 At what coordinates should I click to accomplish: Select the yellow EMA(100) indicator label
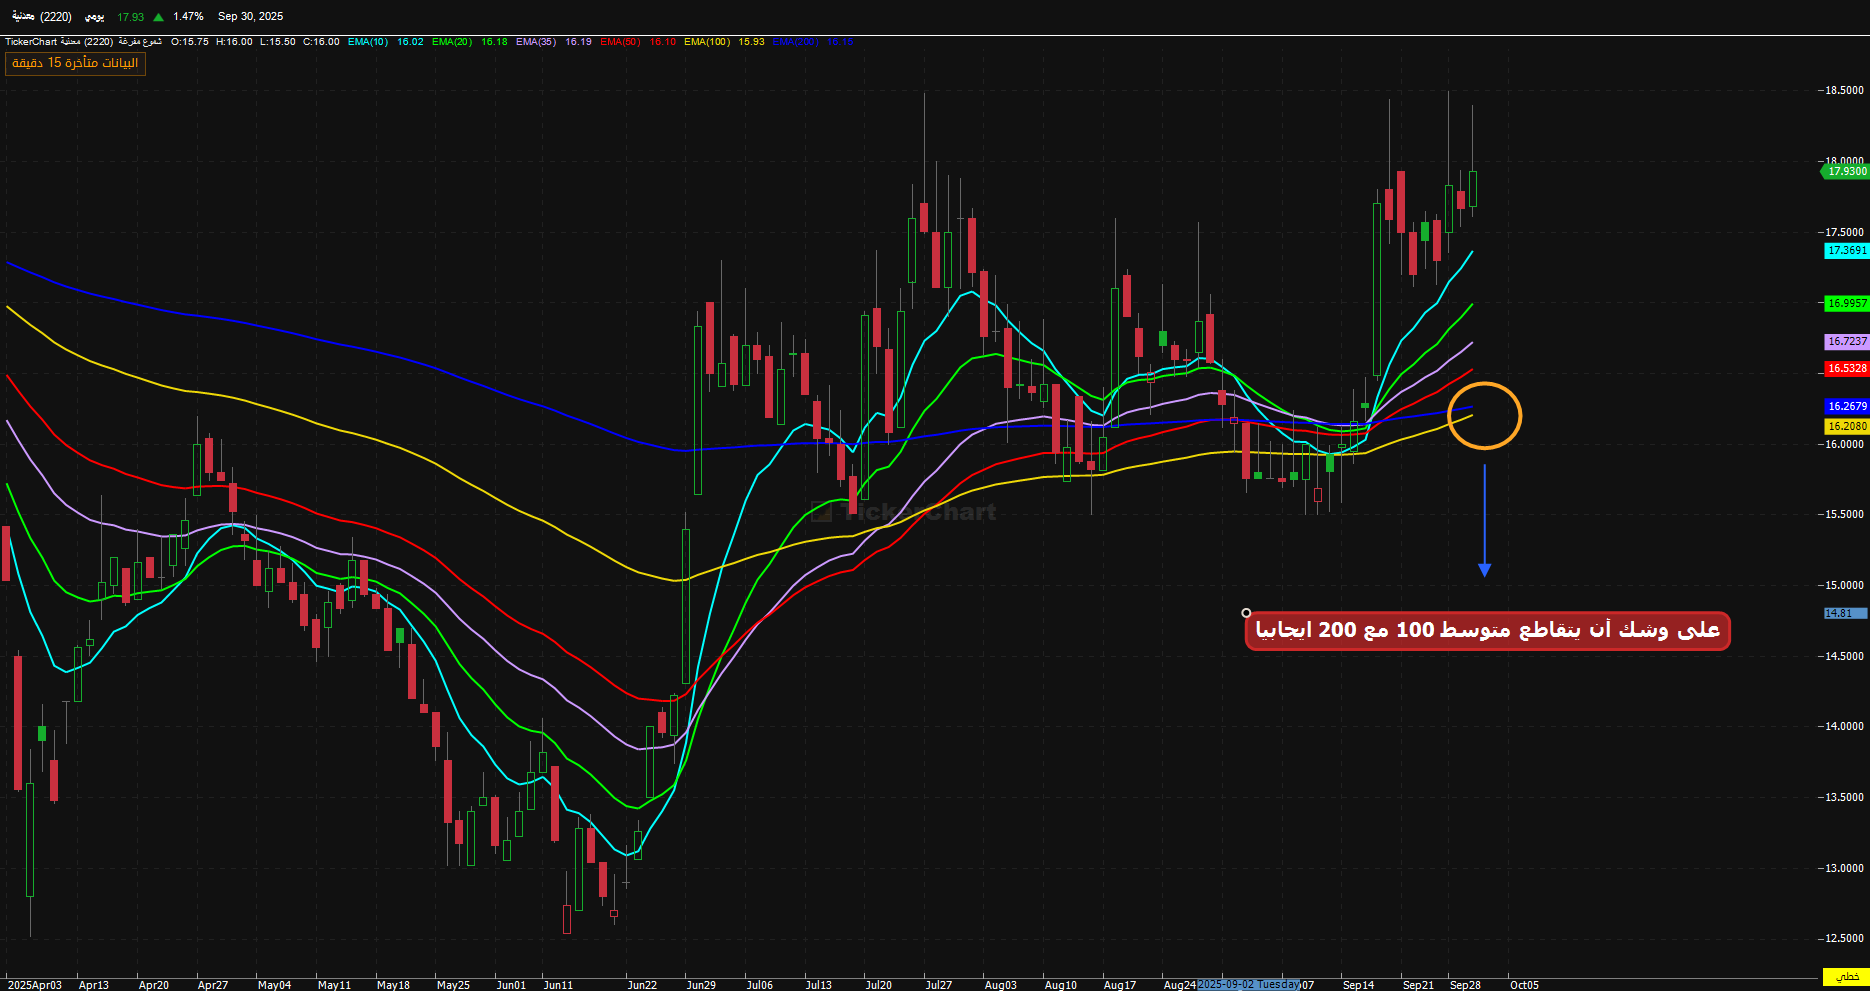coord(707,42)
